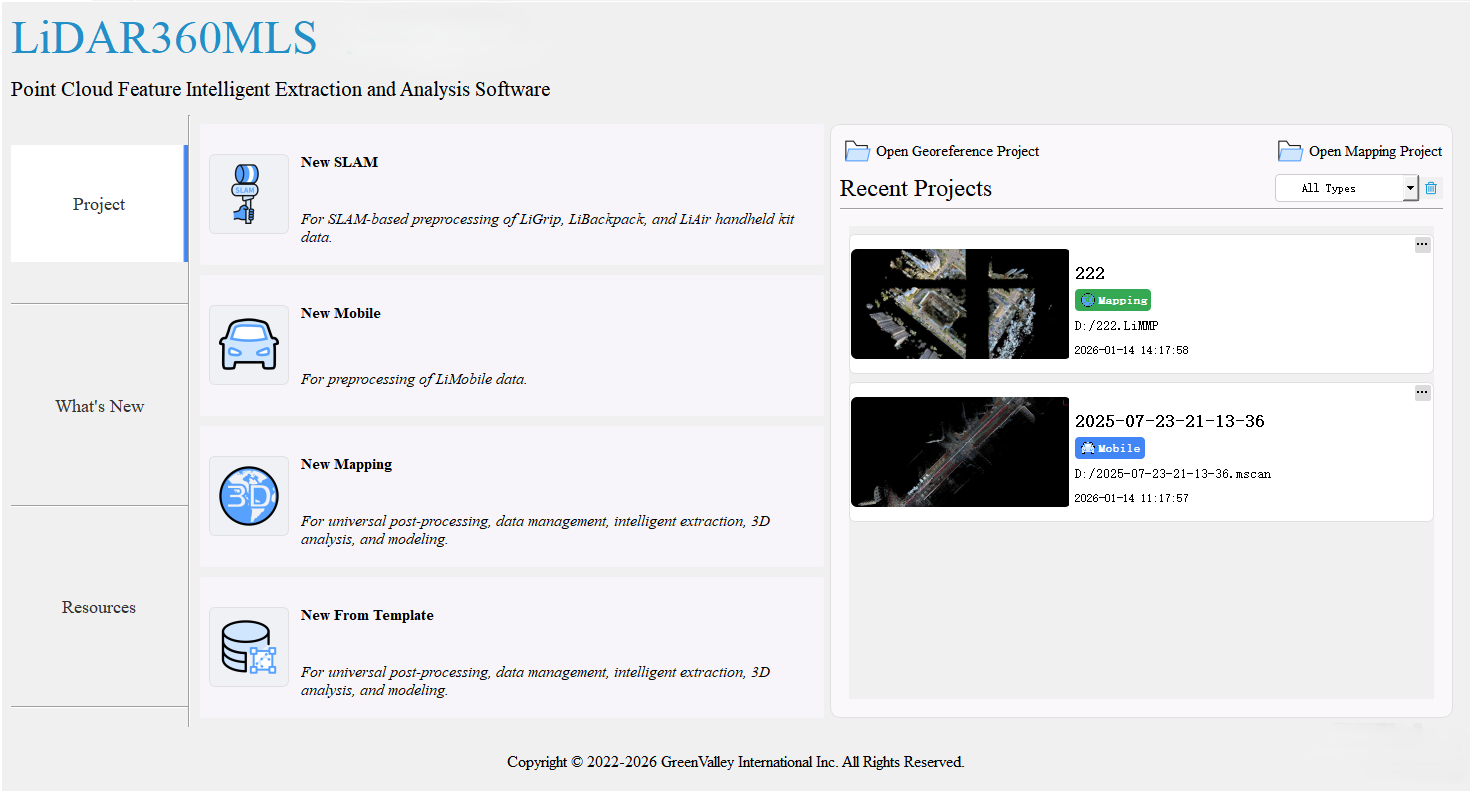Select the Project tab in the sidebar
Screen dimensions: 1470x792
tap(98, 204)
